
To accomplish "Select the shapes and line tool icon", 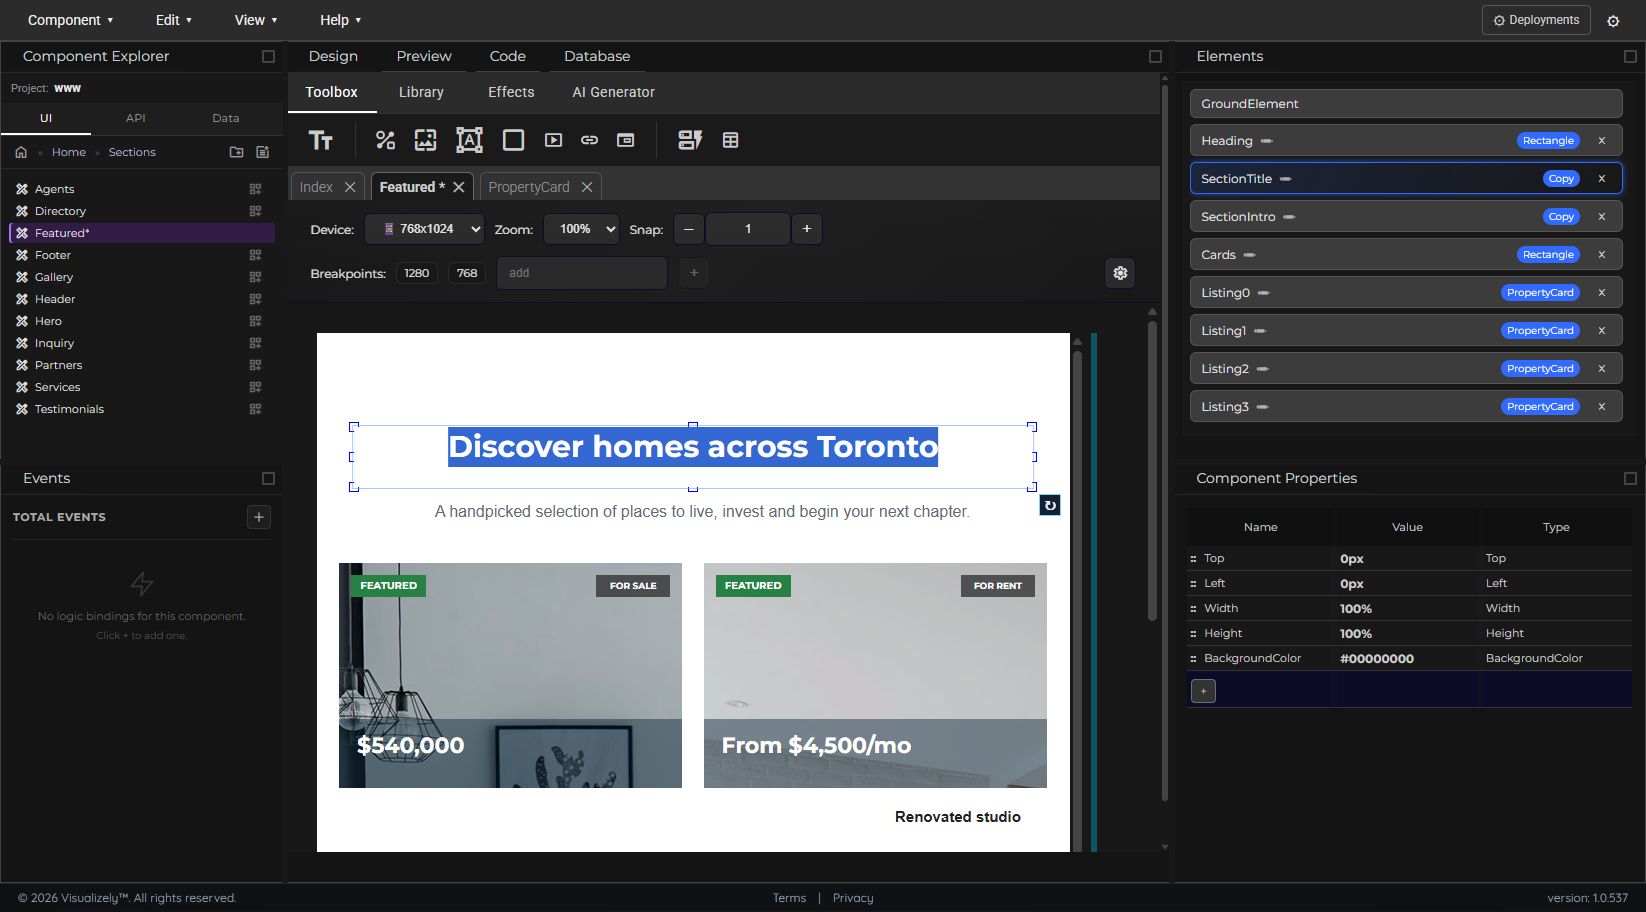I will coord(385,140).
